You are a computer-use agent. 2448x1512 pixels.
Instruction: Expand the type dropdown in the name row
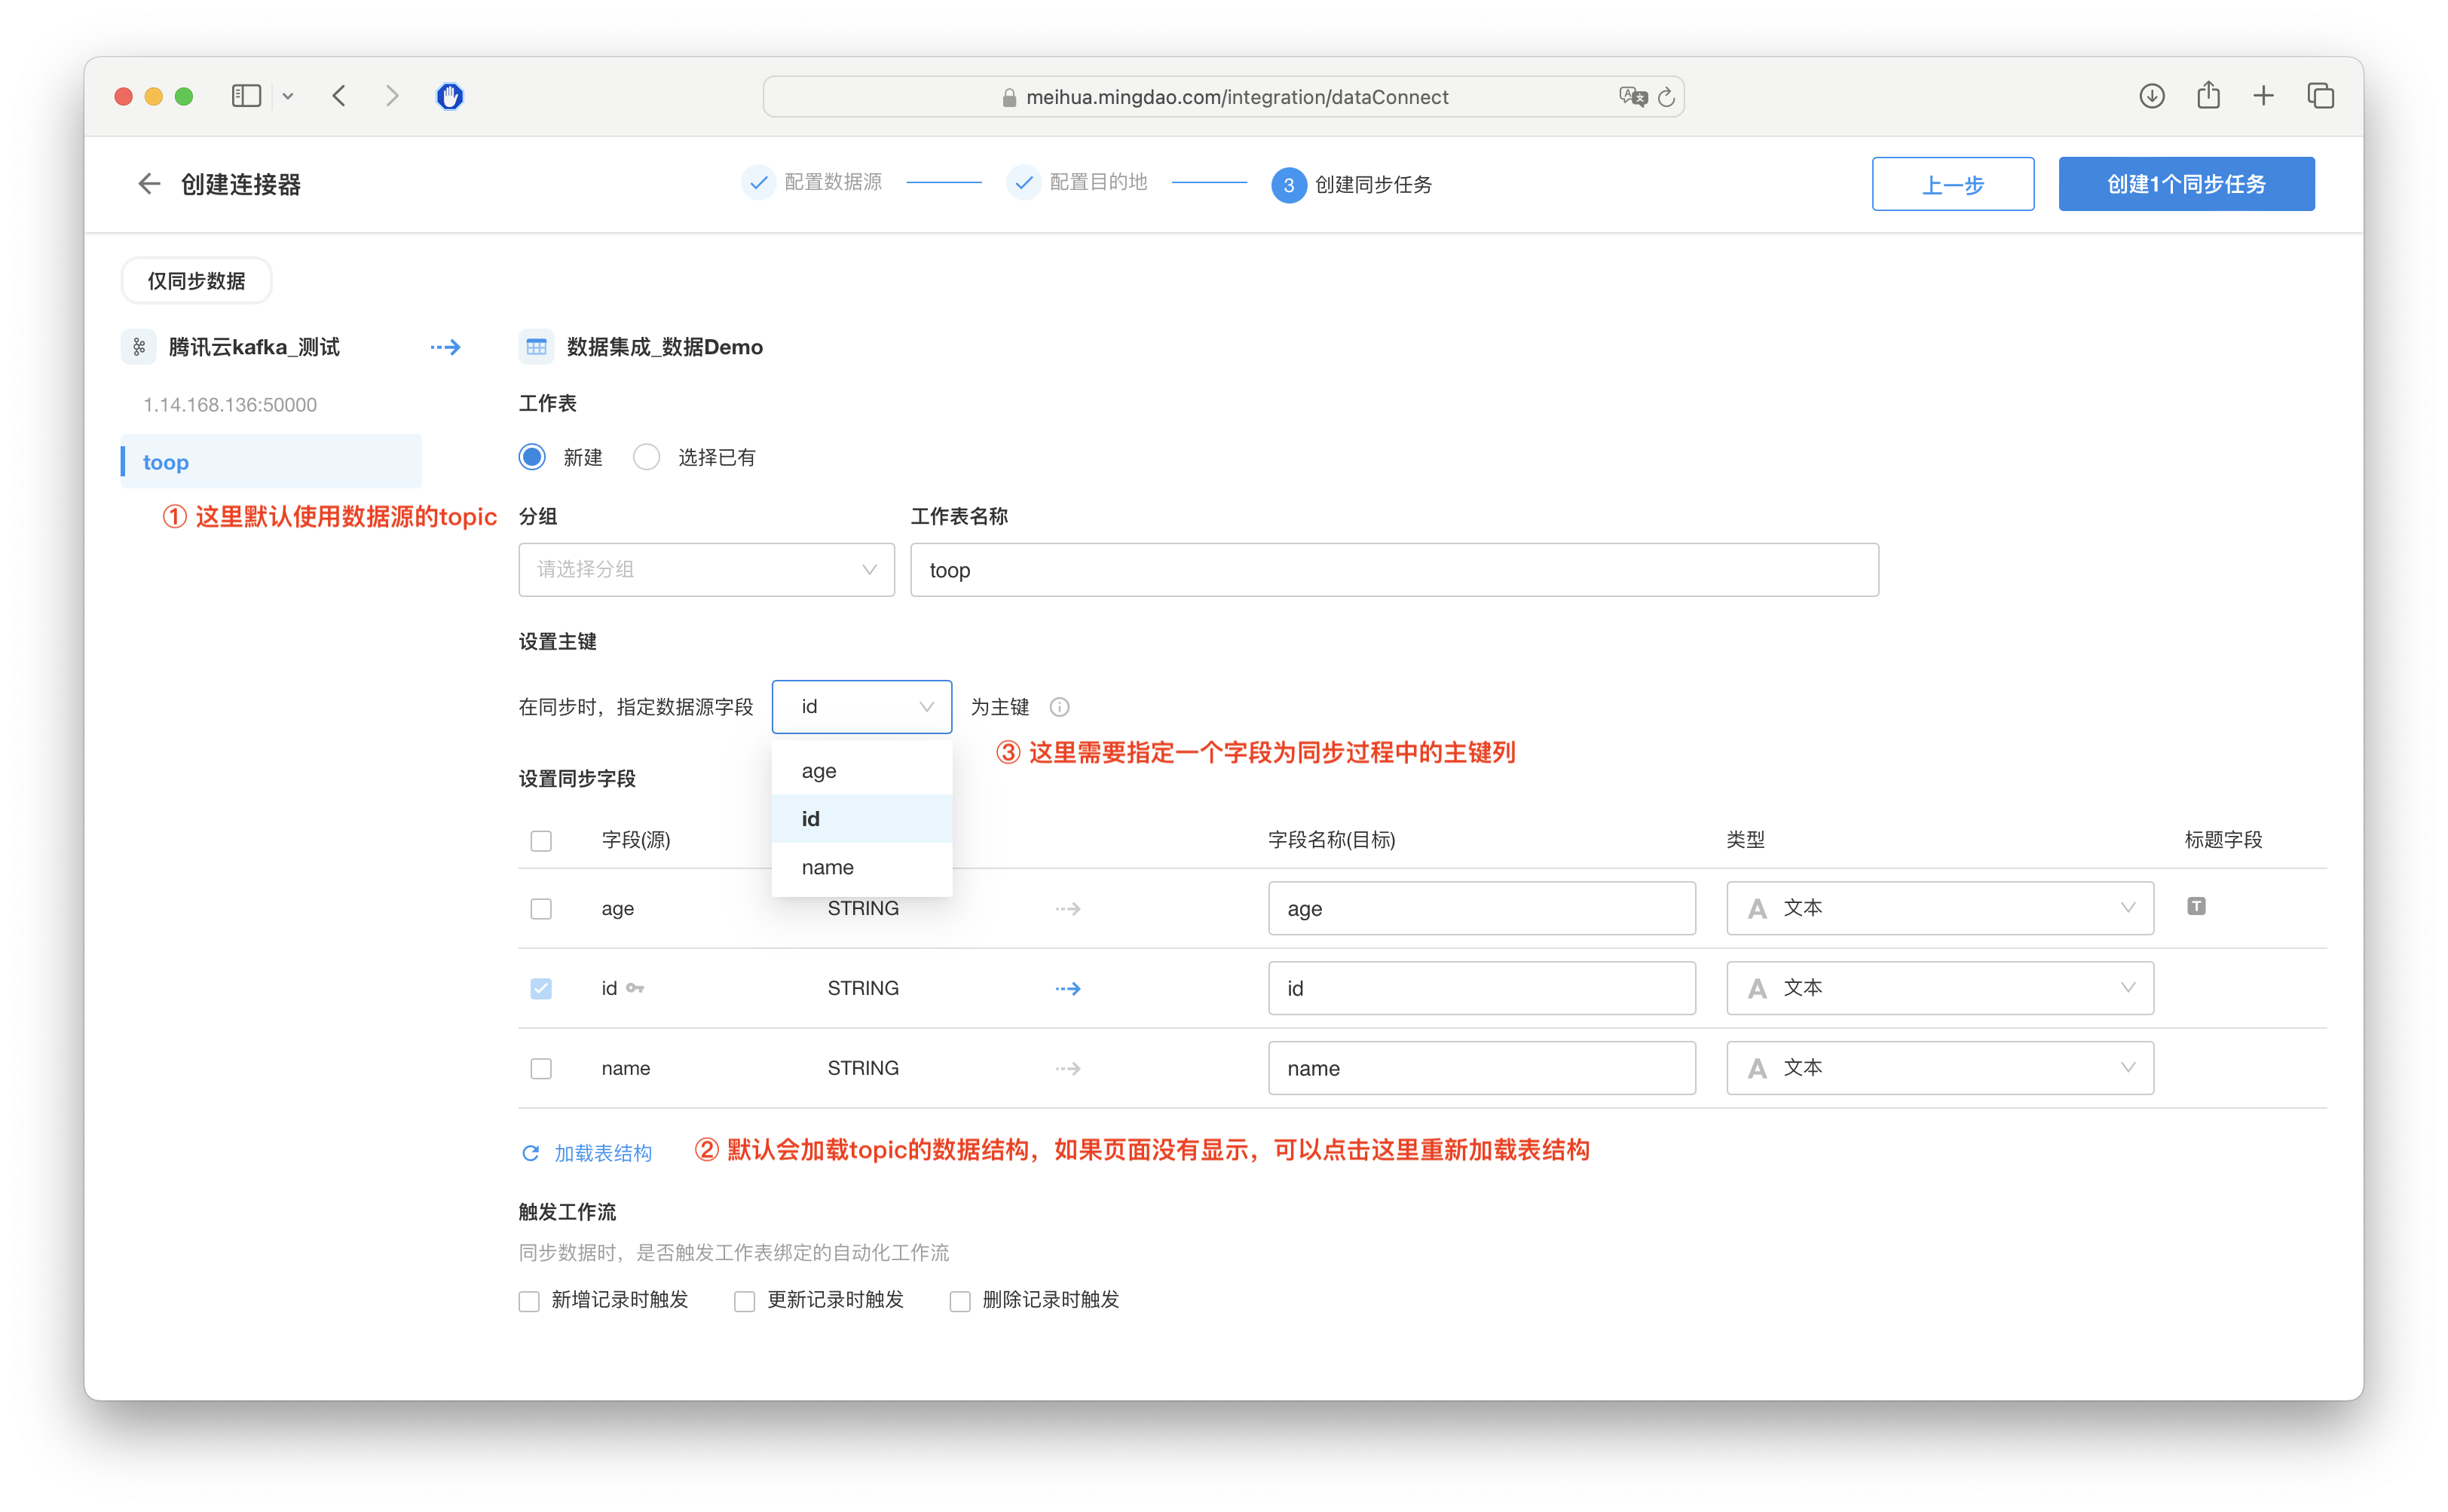pyautogui.click(x=1939, y=1068)
